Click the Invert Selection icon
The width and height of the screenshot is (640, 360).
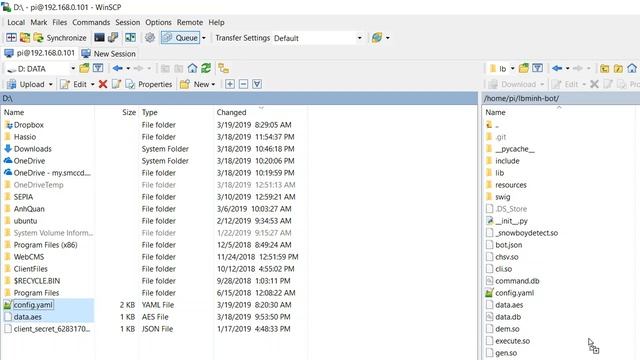(x=257, y=84)
